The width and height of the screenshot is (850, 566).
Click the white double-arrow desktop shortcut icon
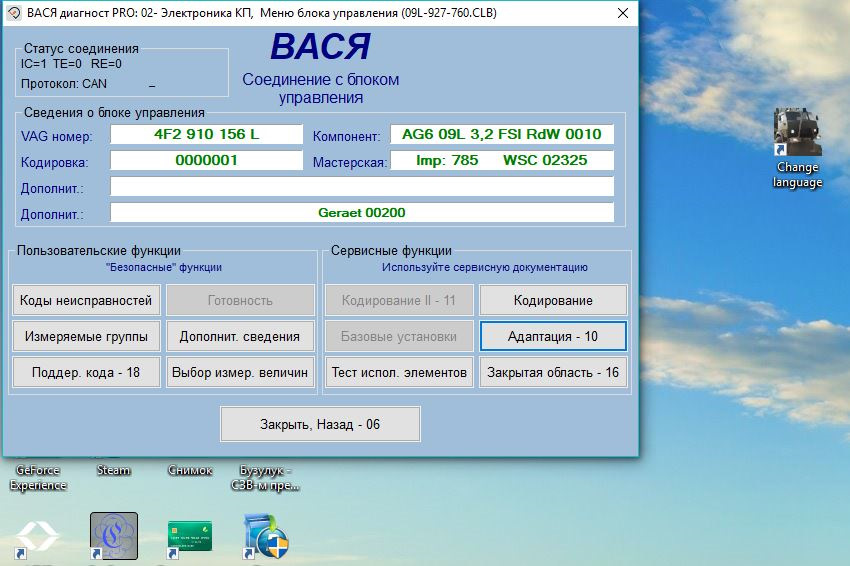point(37,535)
